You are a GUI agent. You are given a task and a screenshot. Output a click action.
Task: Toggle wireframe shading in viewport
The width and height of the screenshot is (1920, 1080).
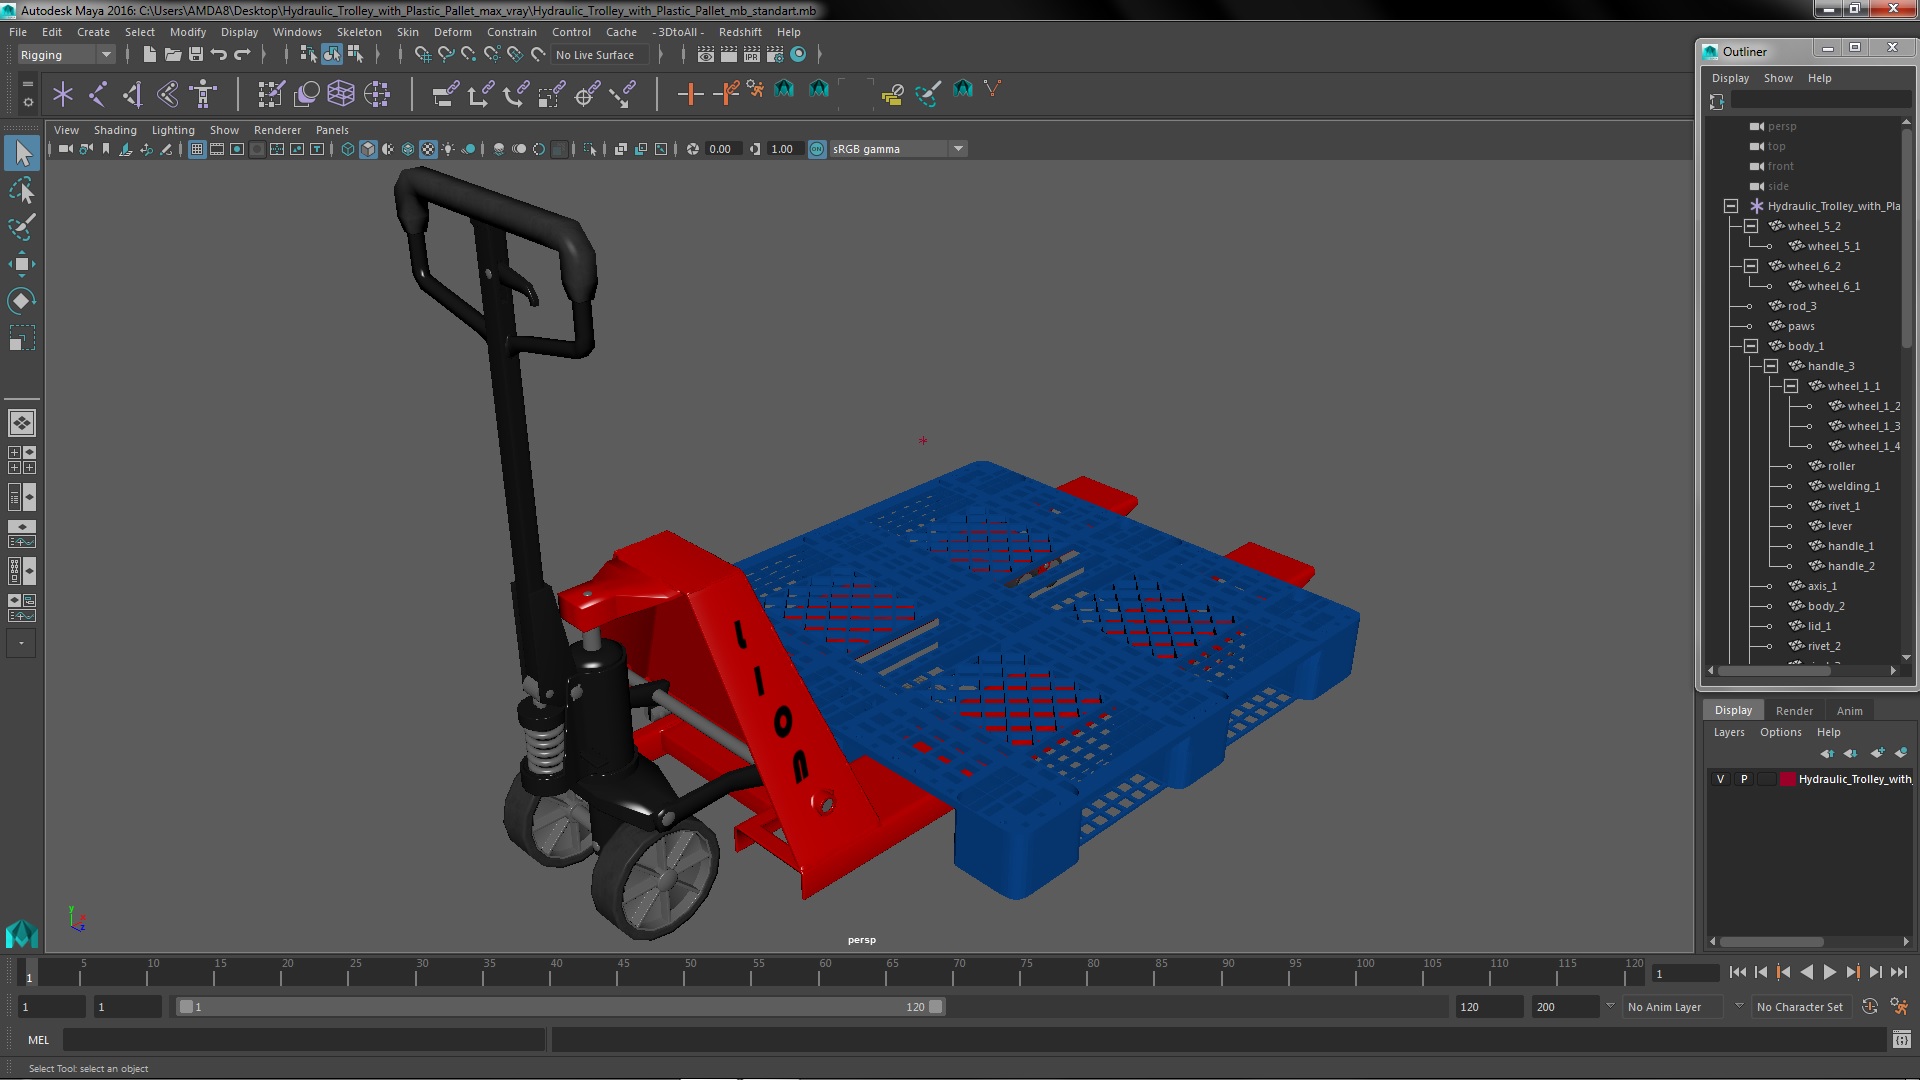click(x=348, y=149)
